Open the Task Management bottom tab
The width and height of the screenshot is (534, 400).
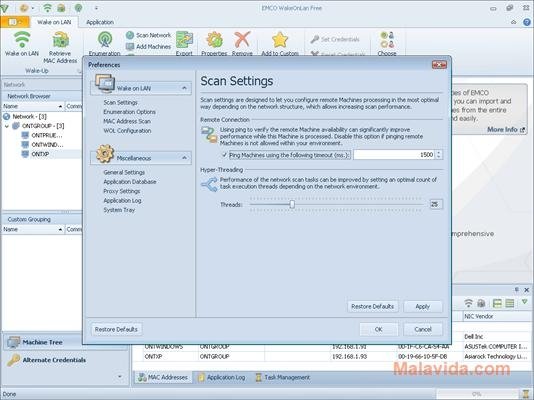[x=283, y=377]
